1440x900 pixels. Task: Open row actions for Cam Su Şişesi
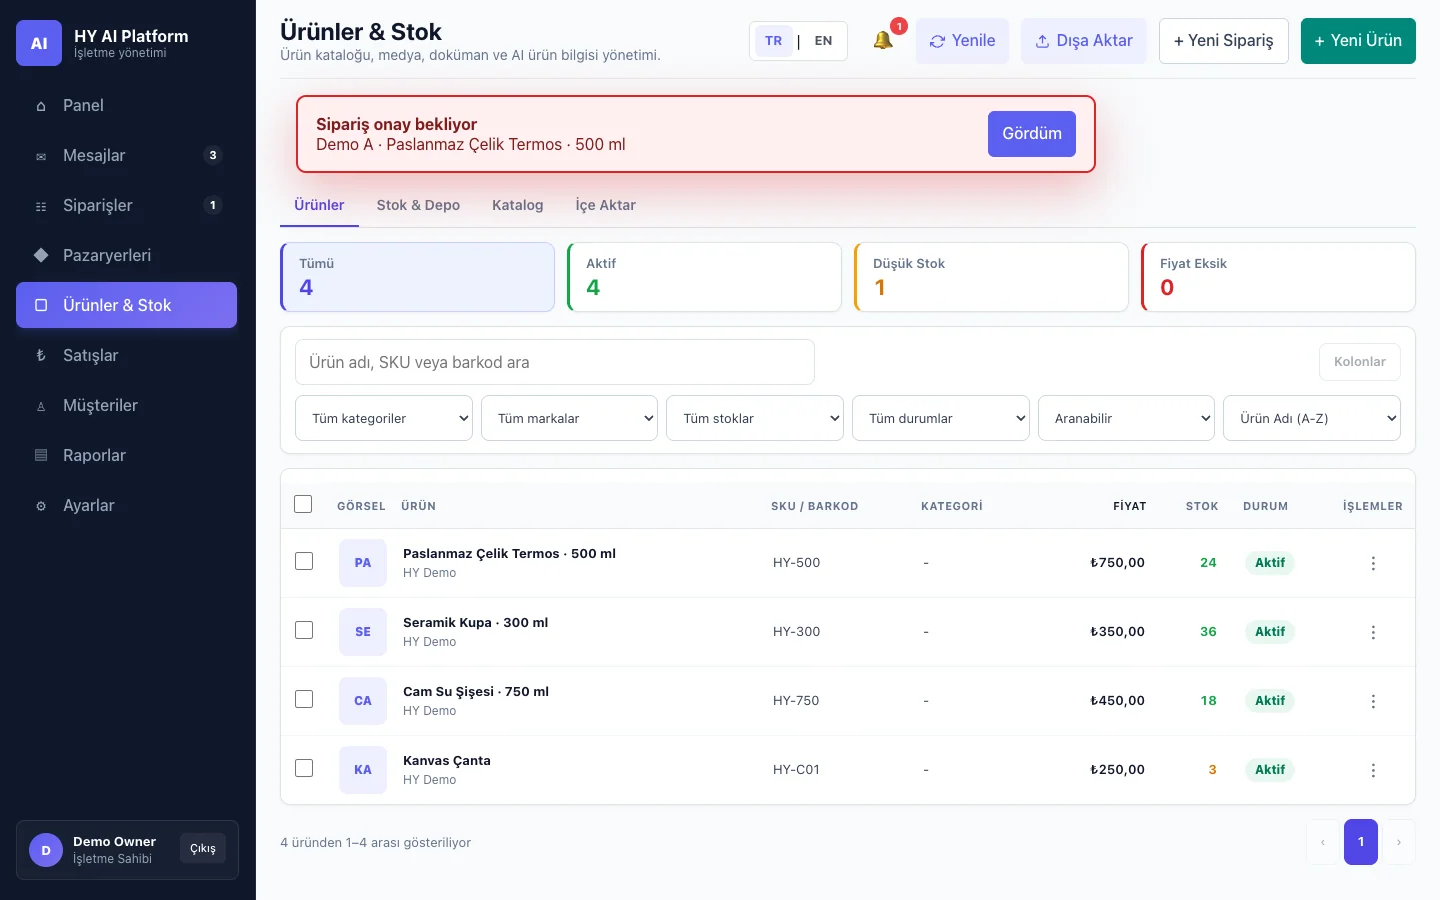coord(1373,701)
